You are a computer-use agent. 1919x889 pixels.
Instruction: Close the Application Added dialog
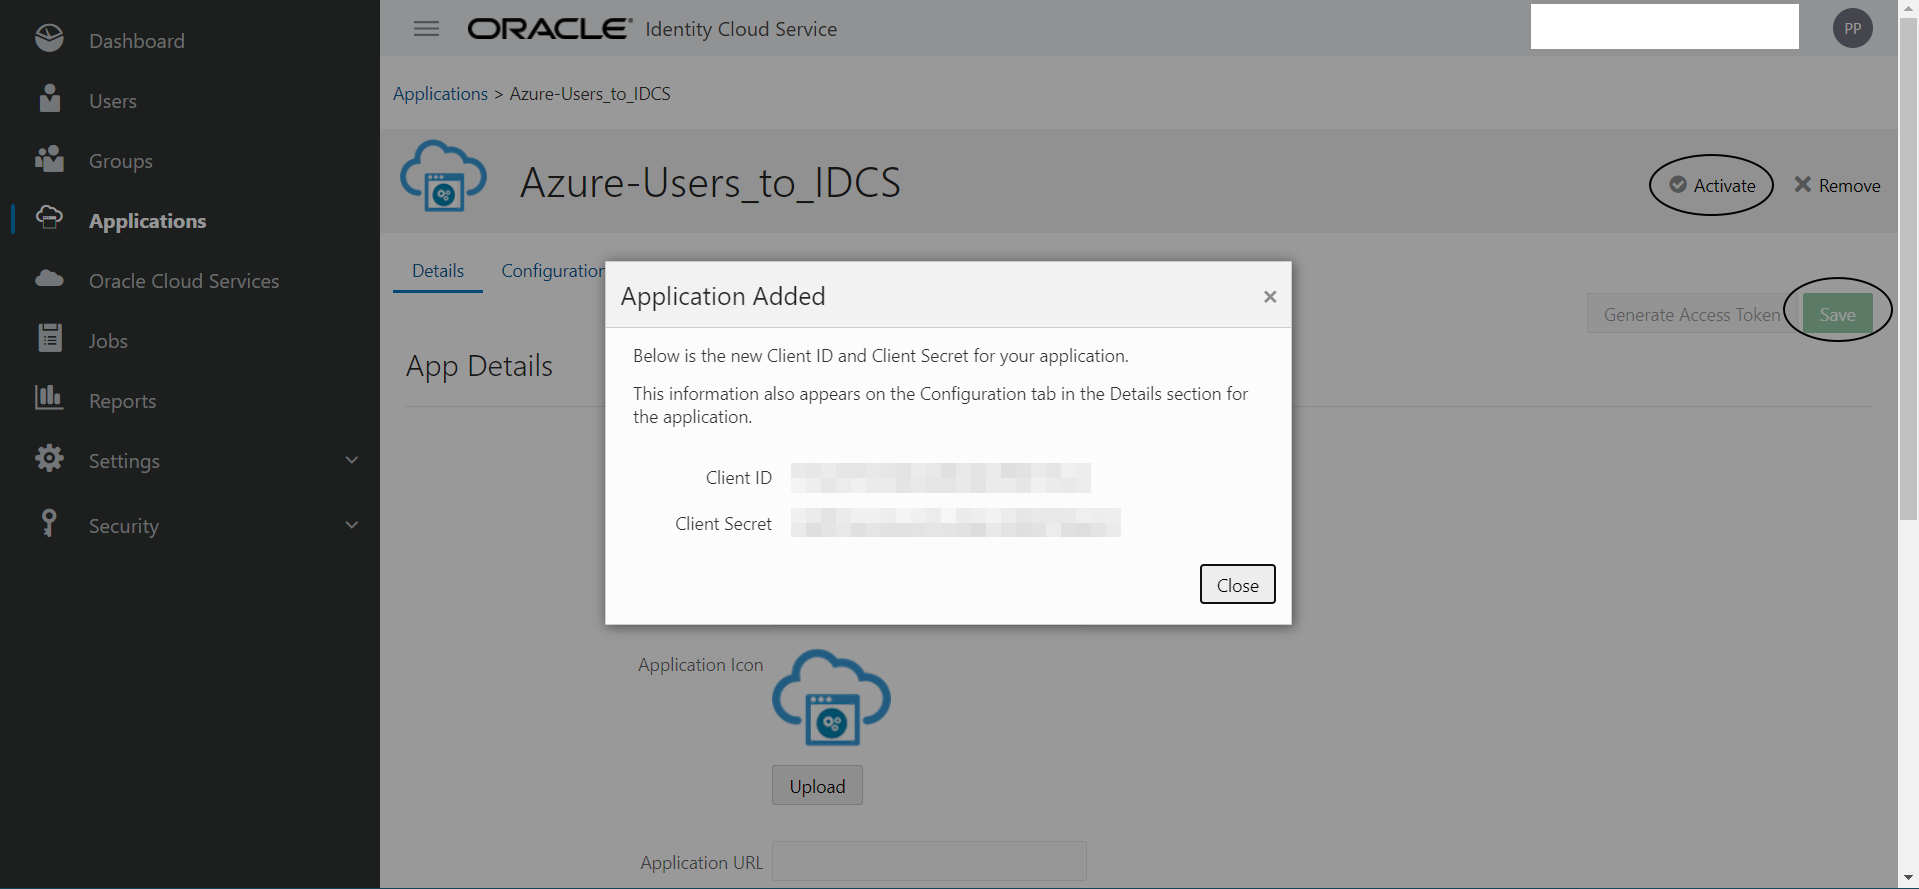pyautogui.click(x=1237, y=585)
